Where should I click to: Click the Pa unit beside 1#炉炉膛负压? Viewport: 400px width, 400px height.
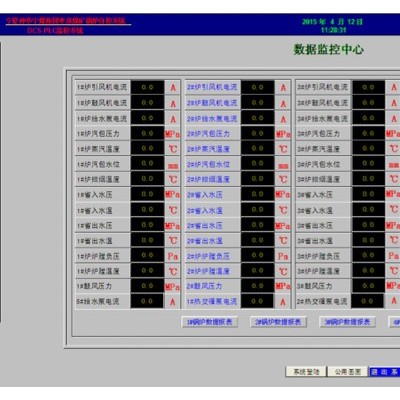[x=173, y=256]
